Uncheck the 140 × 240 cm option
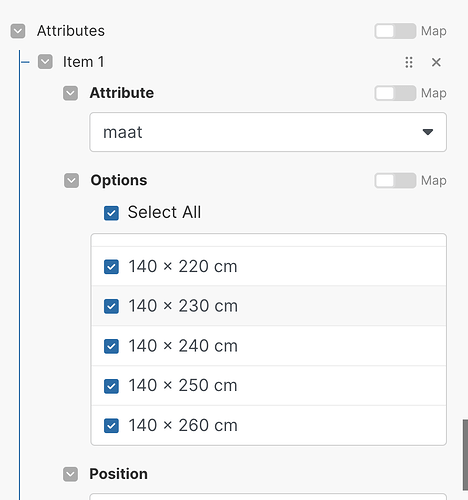Viewport: 468px width, 500px height. click(x=111, y=346)
